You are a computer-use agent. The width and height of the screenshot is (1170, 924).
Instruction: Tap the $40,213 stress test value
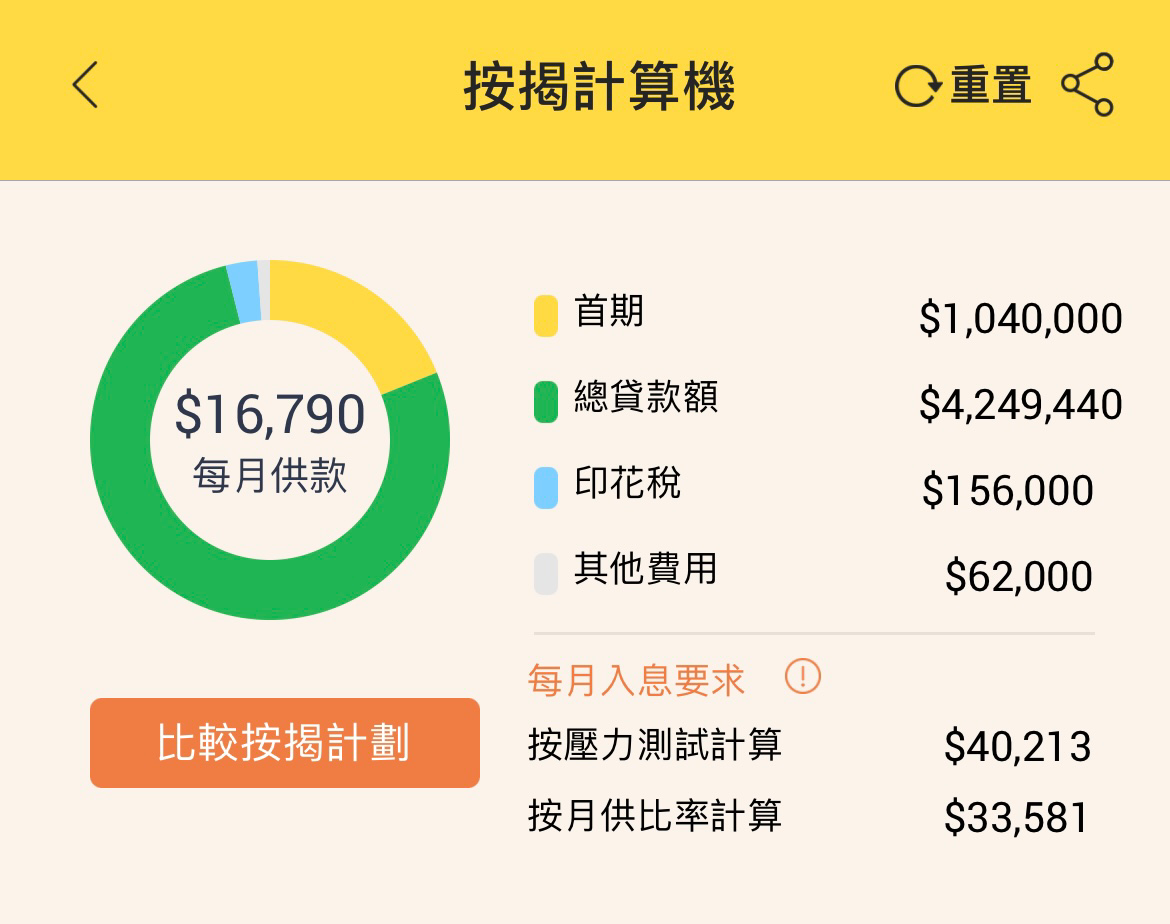pos(1017,747)
